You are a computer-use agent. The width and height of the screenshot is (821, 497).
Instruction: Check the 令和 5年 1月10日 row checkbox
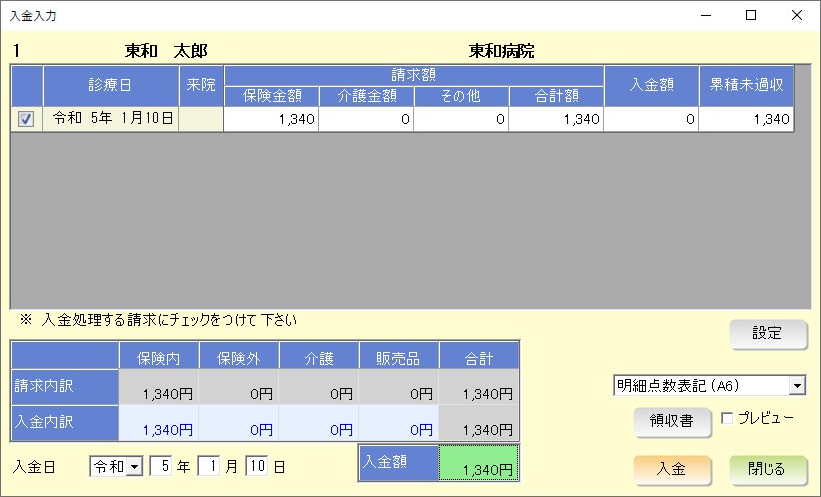[26, 119]
